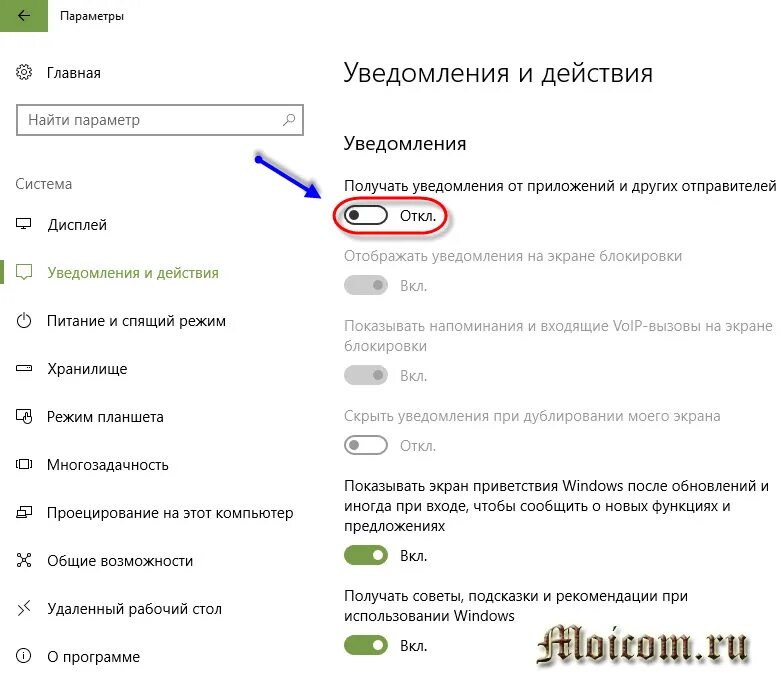Image resolution: width=780 pixels, height=690 pixels.
Task: Enable notifications from apps and senders toggle
Action: (x=366, y=215)
